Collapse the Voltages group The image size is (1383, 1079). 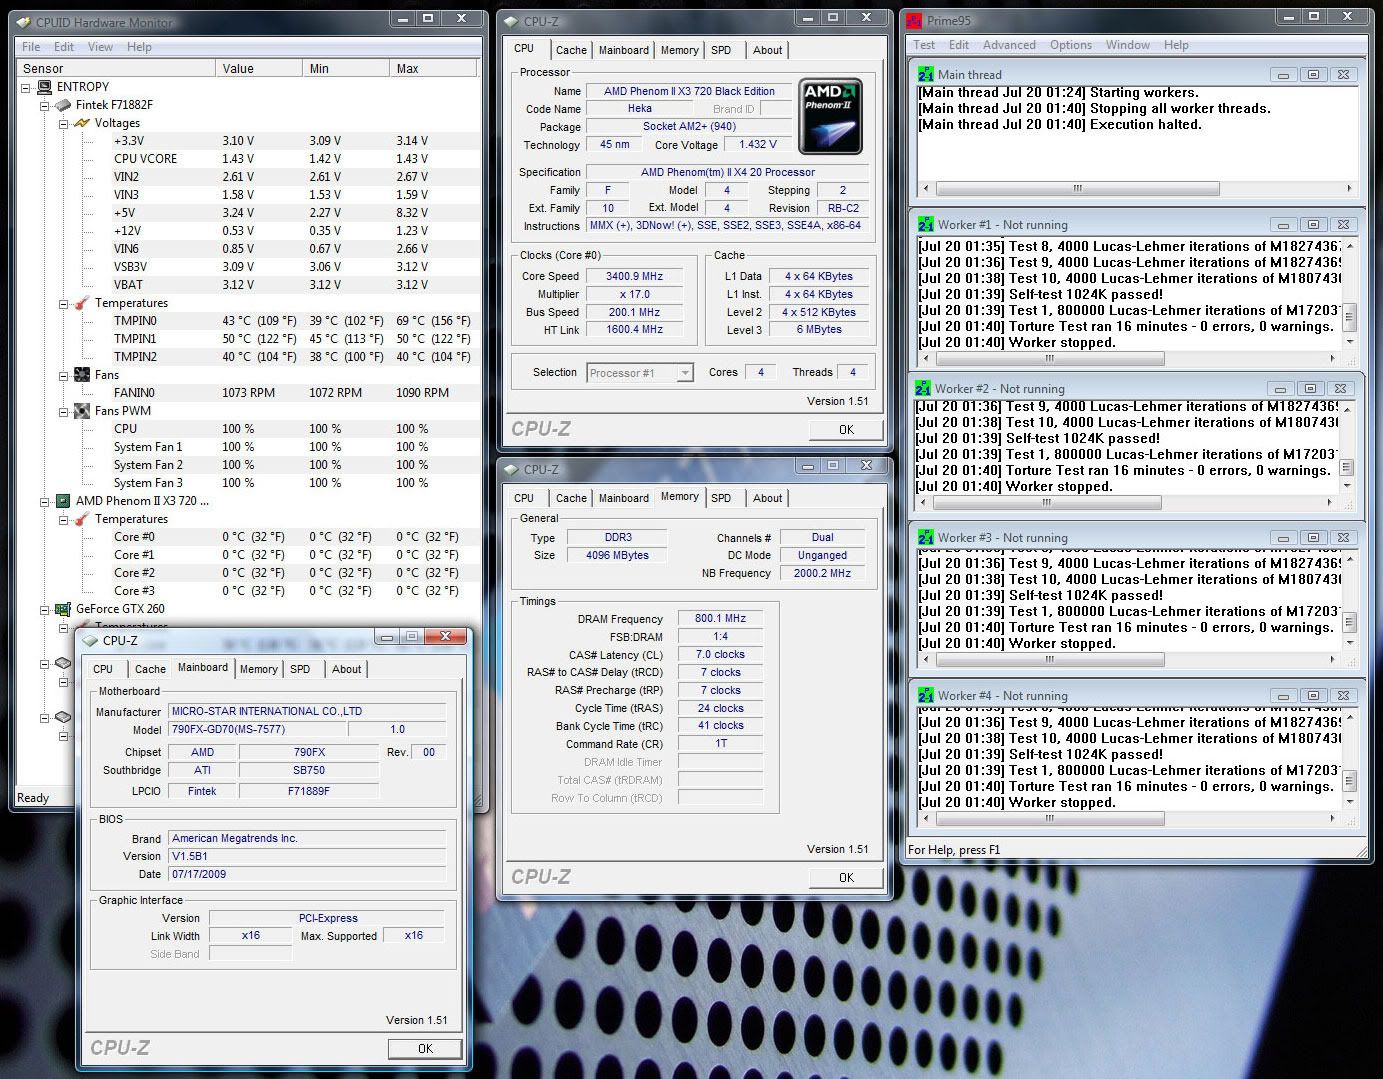(x=63, y=123)
